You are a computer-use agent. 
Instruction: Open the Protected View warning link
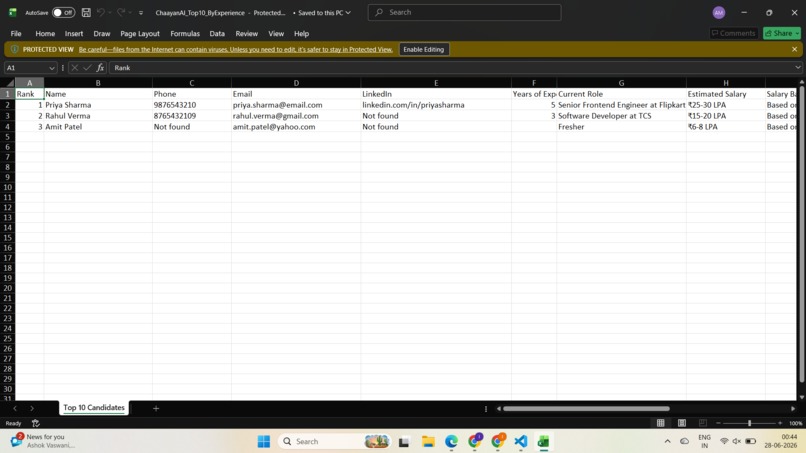coord(235,49)
